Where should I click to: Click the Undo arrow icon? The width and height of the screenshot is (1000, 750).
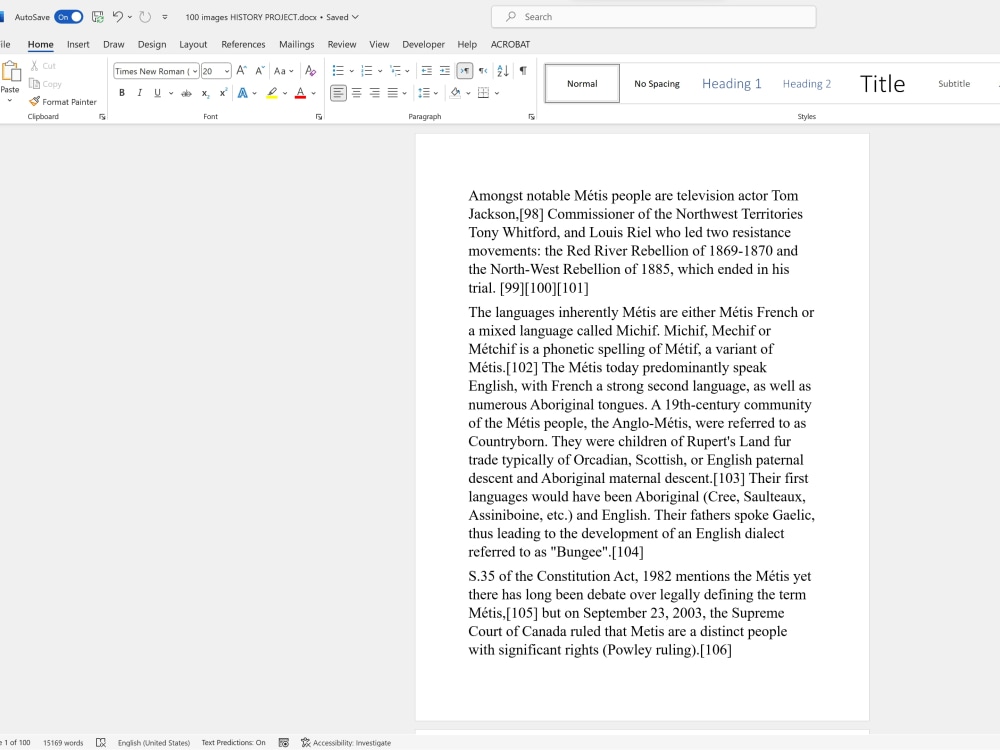(x=117, y=17)
